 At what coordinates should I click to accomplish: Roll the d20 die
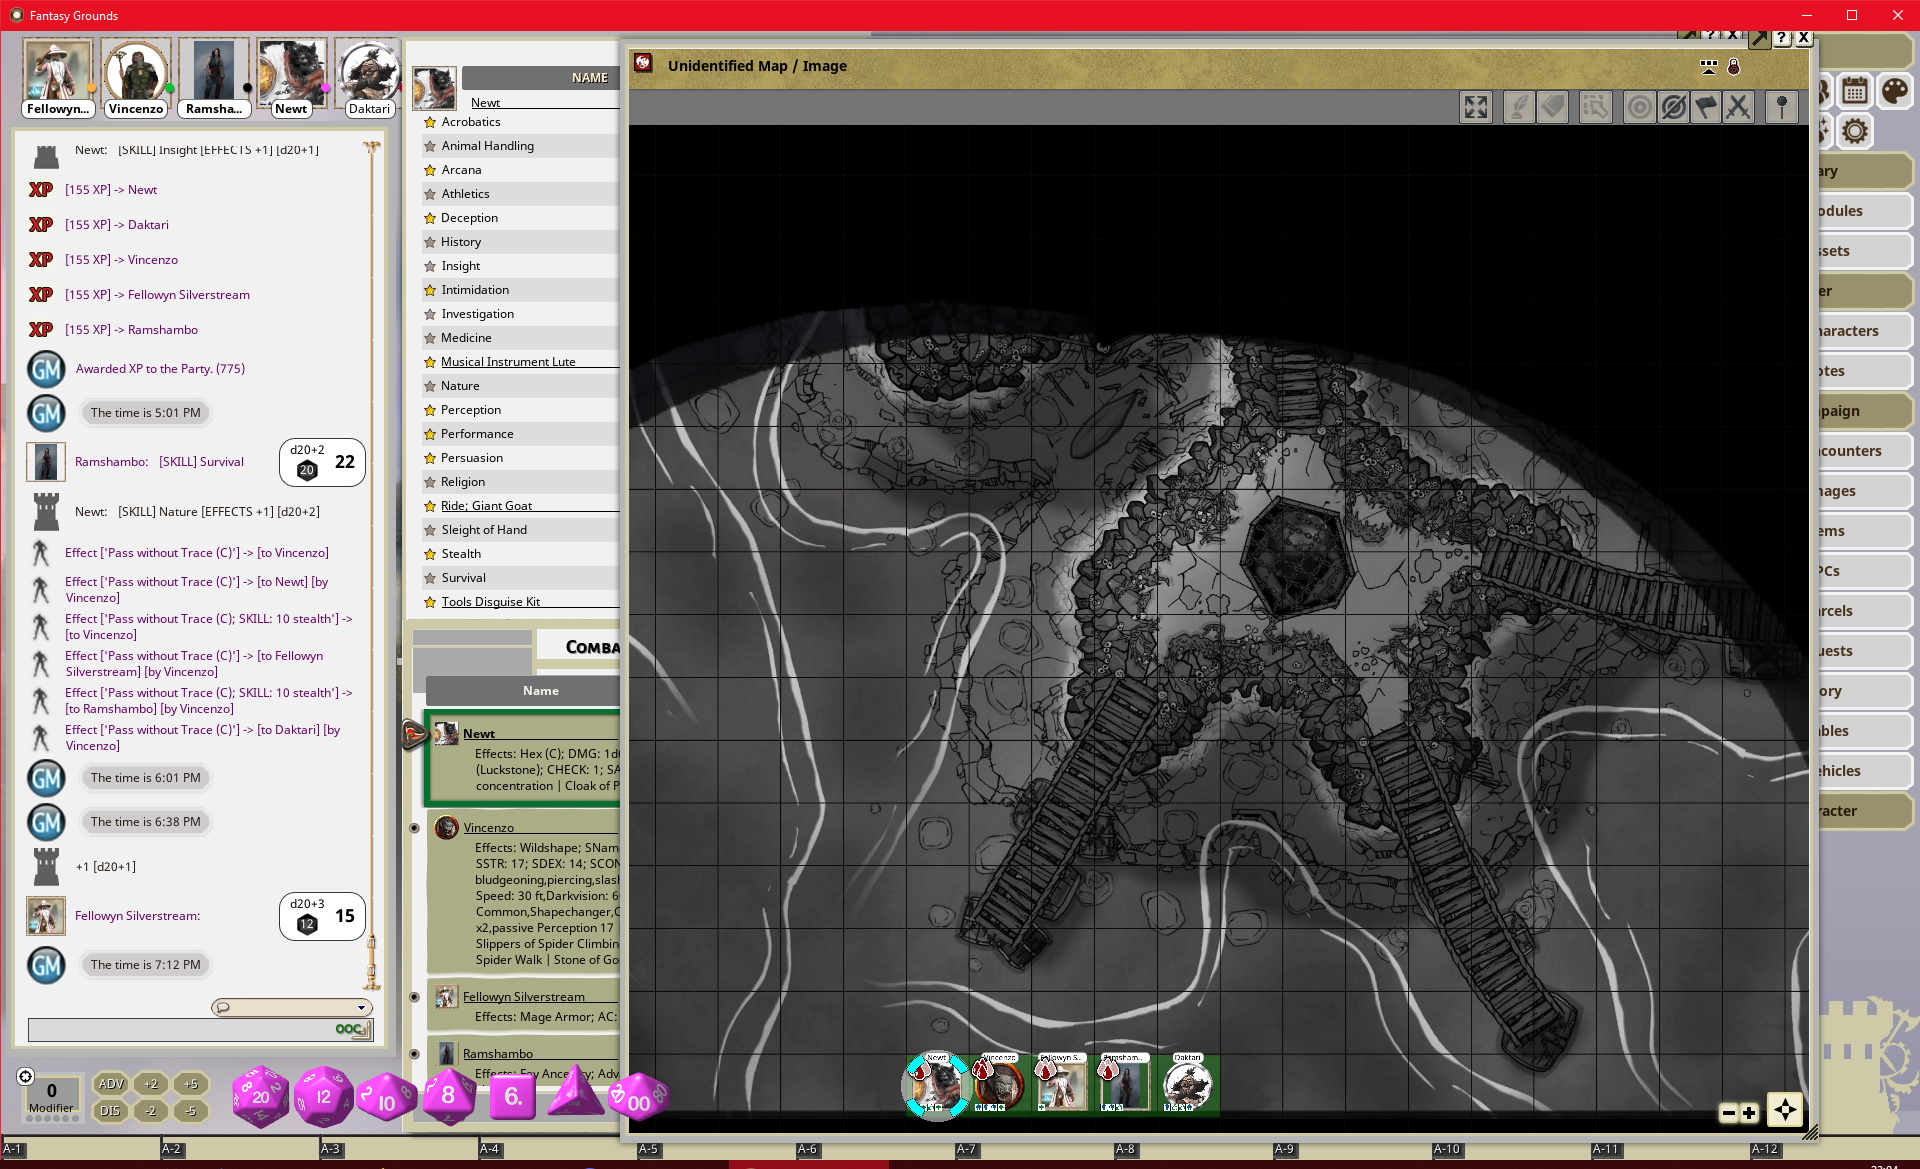tap(261, 1096)
